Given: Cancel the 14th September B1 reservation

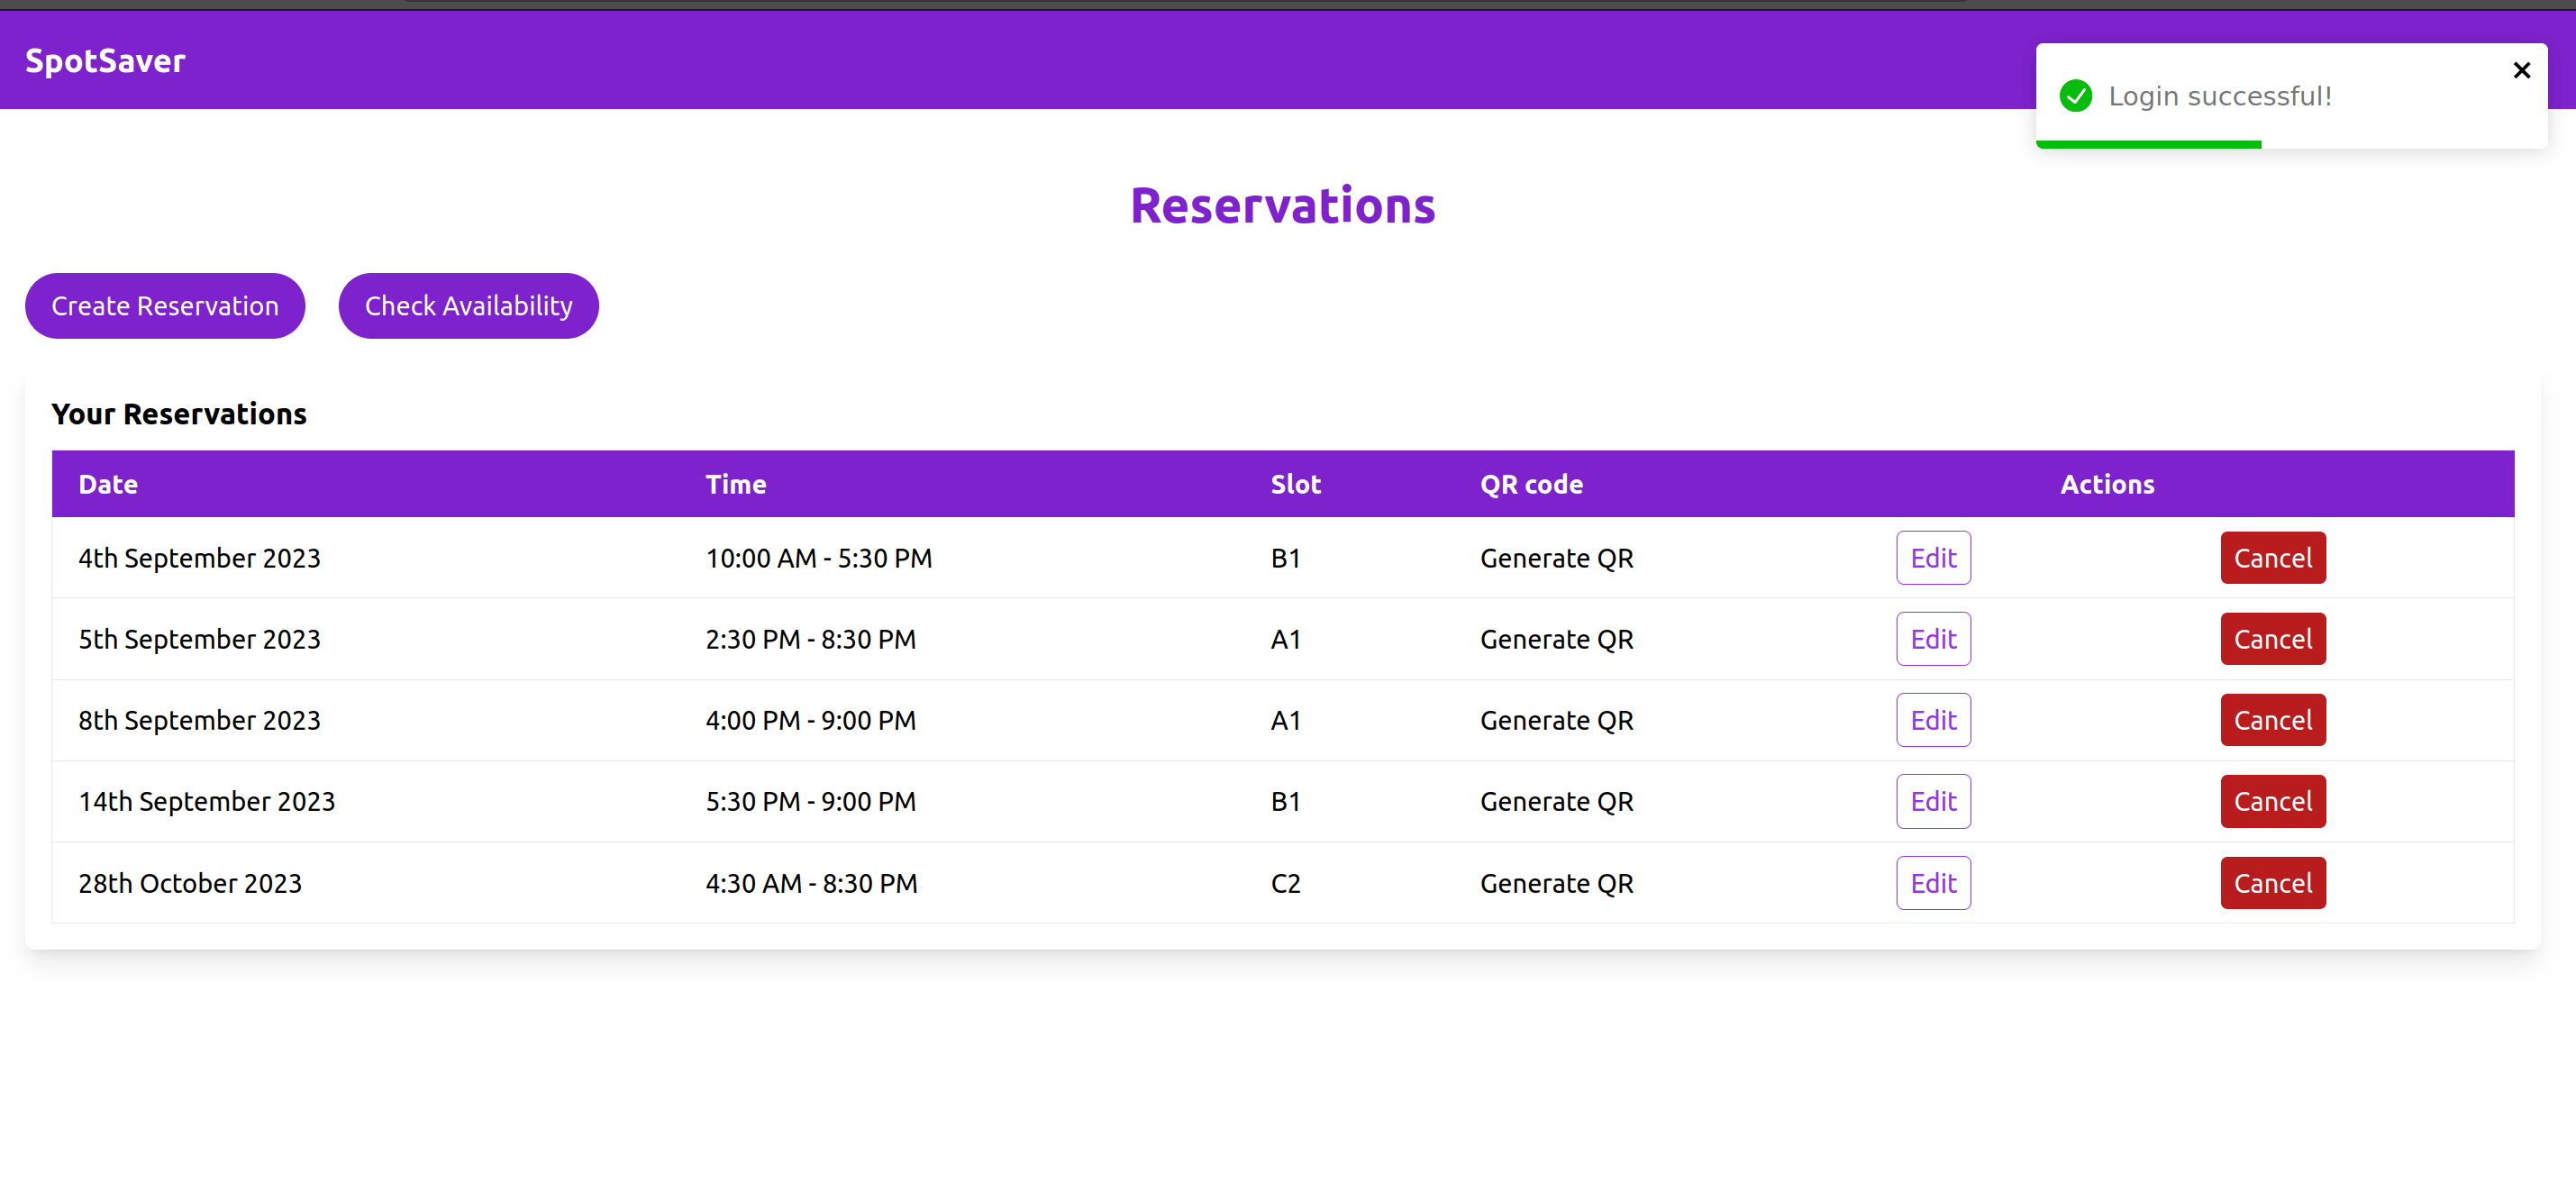Looking at the screenshot, I should click(x=2272, y=801).
